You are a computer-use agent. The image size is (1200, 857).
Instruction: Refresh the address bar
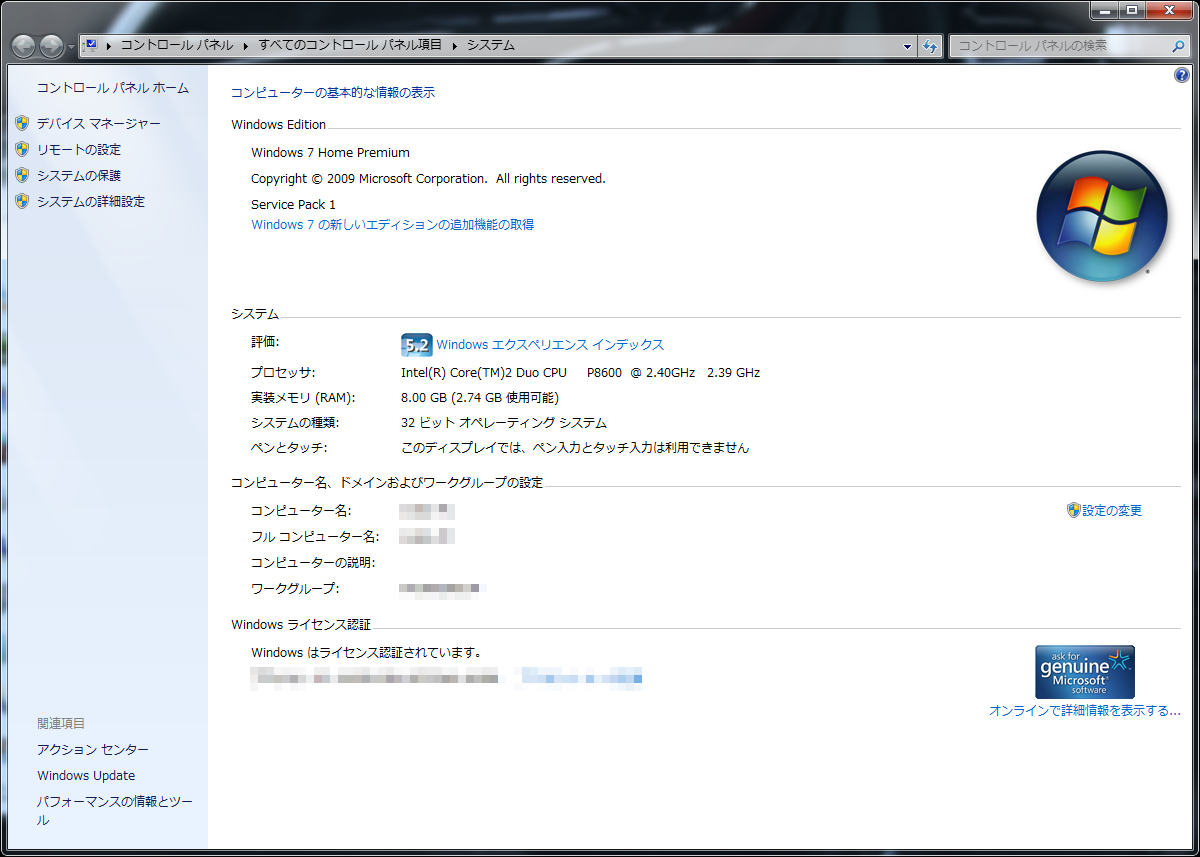(x=930, y=46)
